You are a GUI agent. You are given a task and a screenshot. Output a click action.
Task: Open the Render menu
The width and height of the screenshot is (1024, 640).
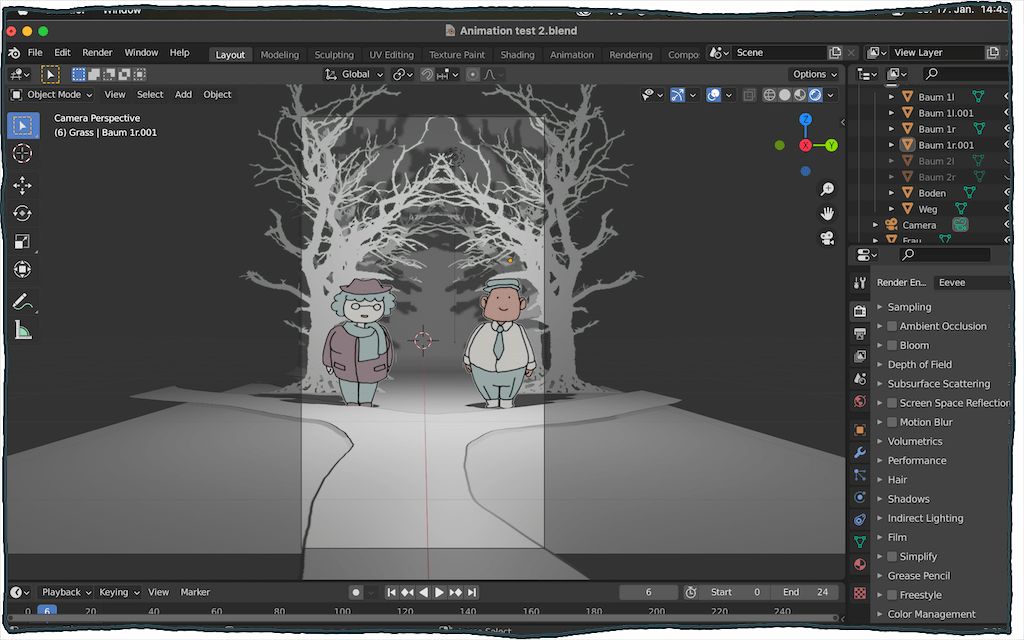[x=97, y=53]
